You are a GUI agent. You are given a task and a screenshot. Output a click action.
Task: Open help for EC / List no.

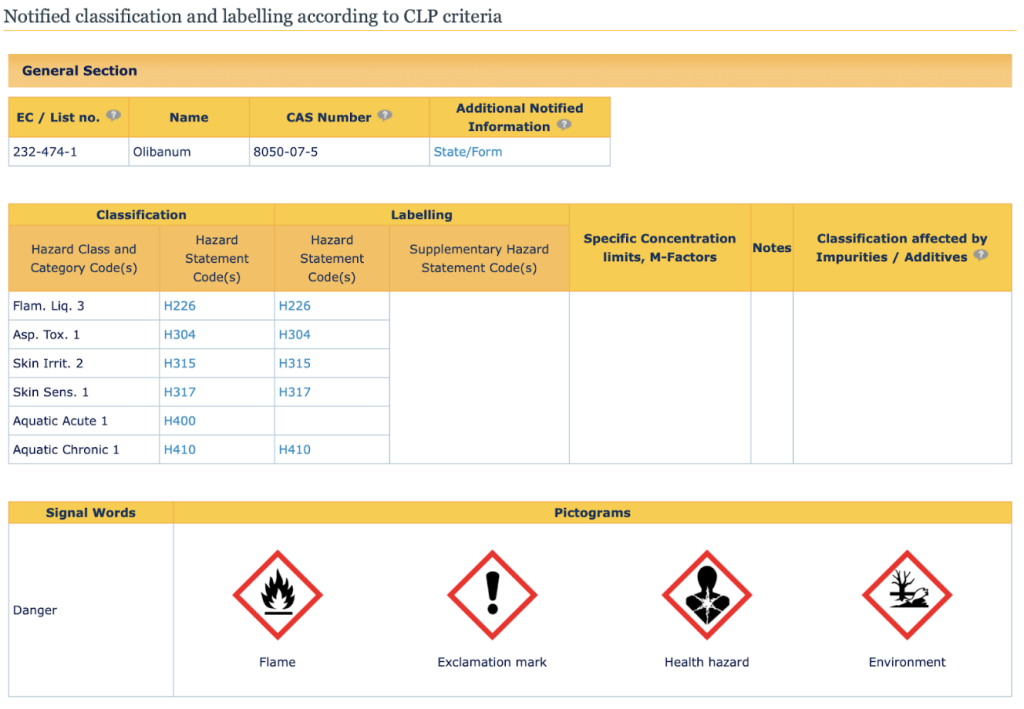(114, 115)
